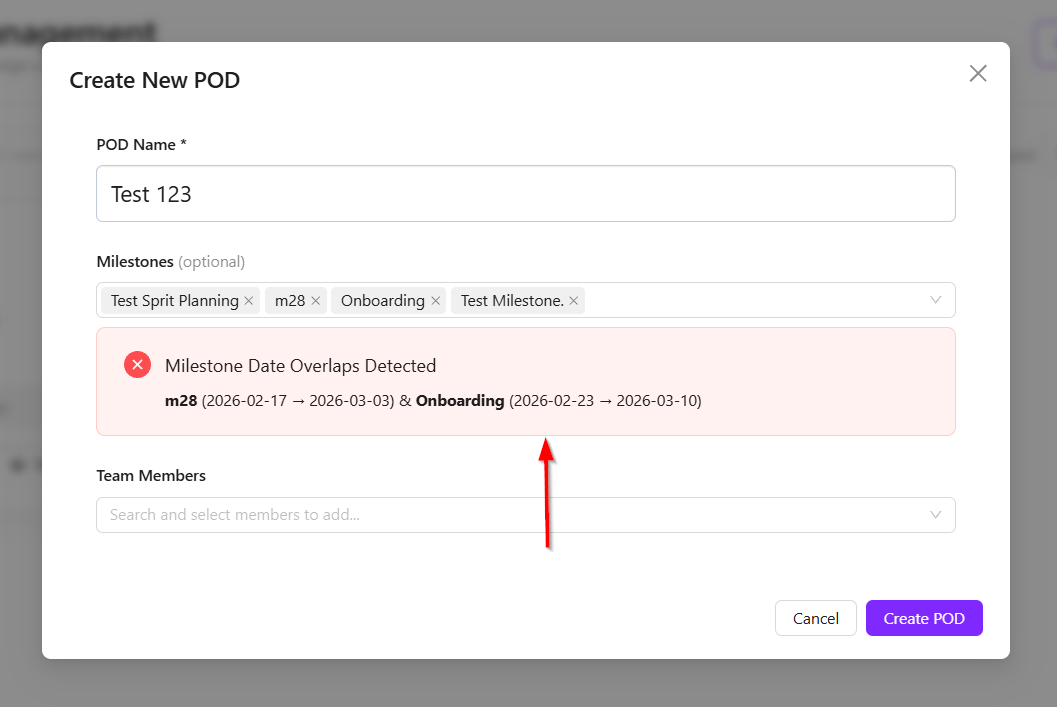Click the POD Name field label
Viewport: 1057px width, 707px height.
tap(141, 145)
